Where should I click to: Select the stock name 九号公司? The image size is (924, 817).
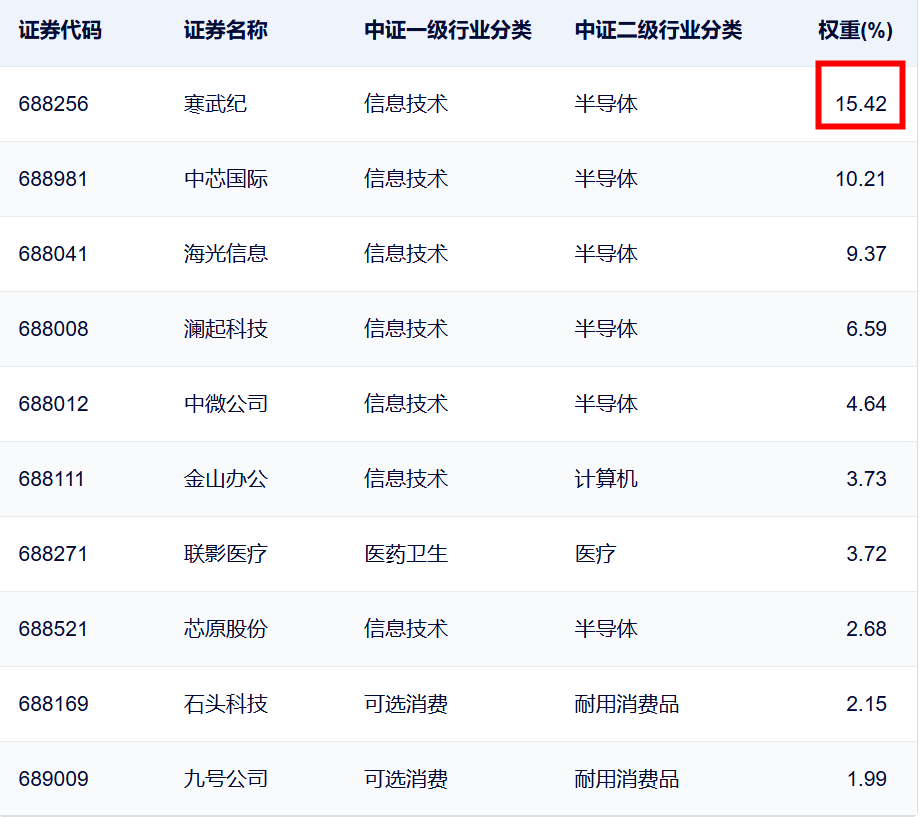pos(226,779)
